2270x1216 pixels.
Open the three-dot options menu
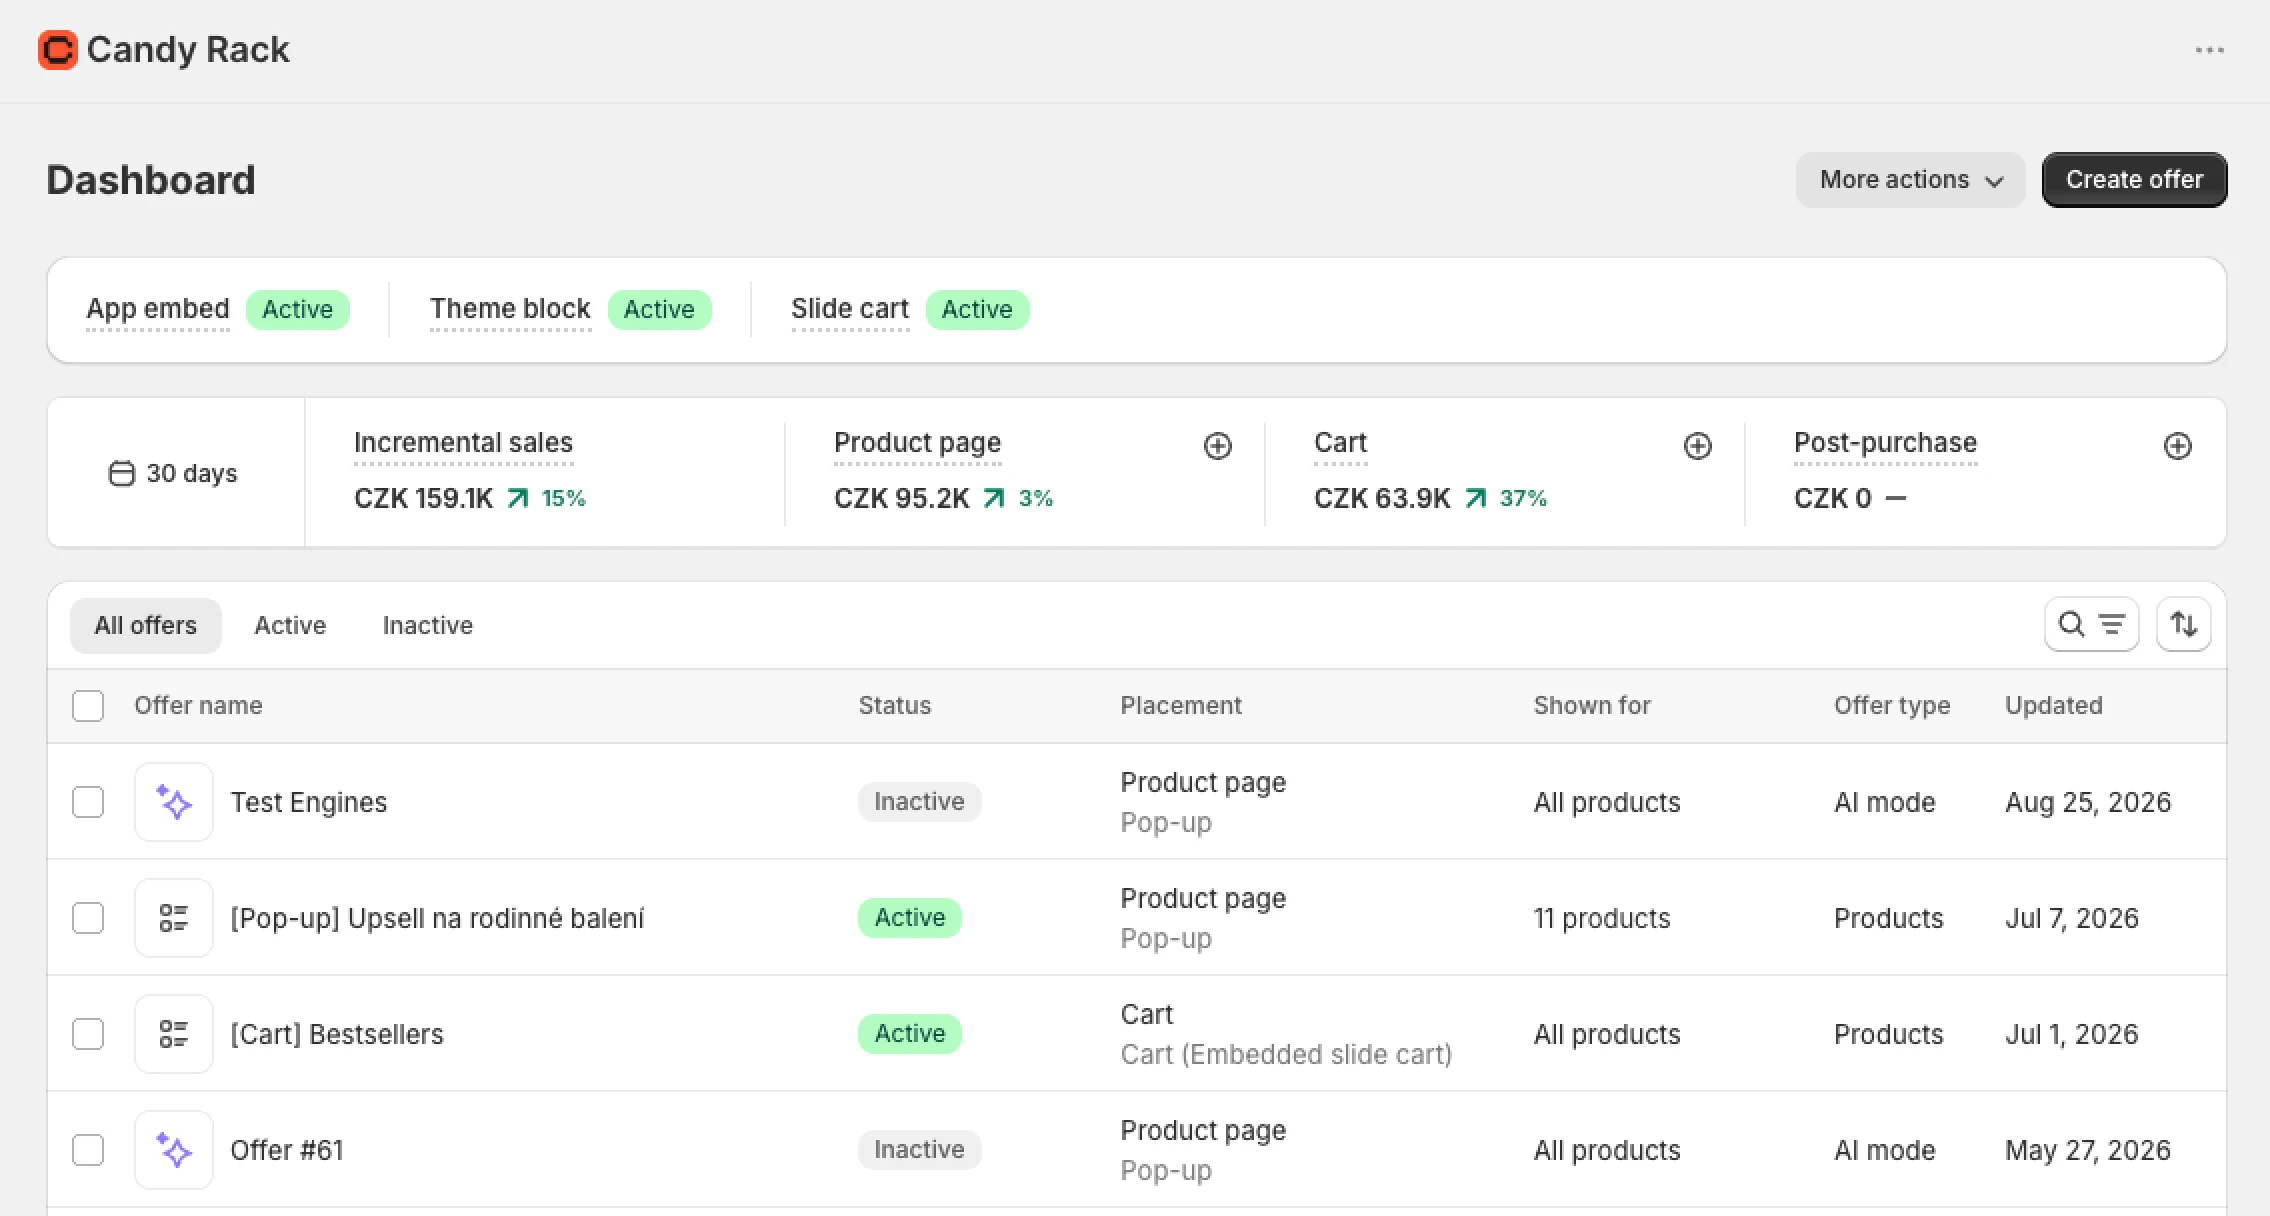pyautogui.click(x=2210, y=50)
